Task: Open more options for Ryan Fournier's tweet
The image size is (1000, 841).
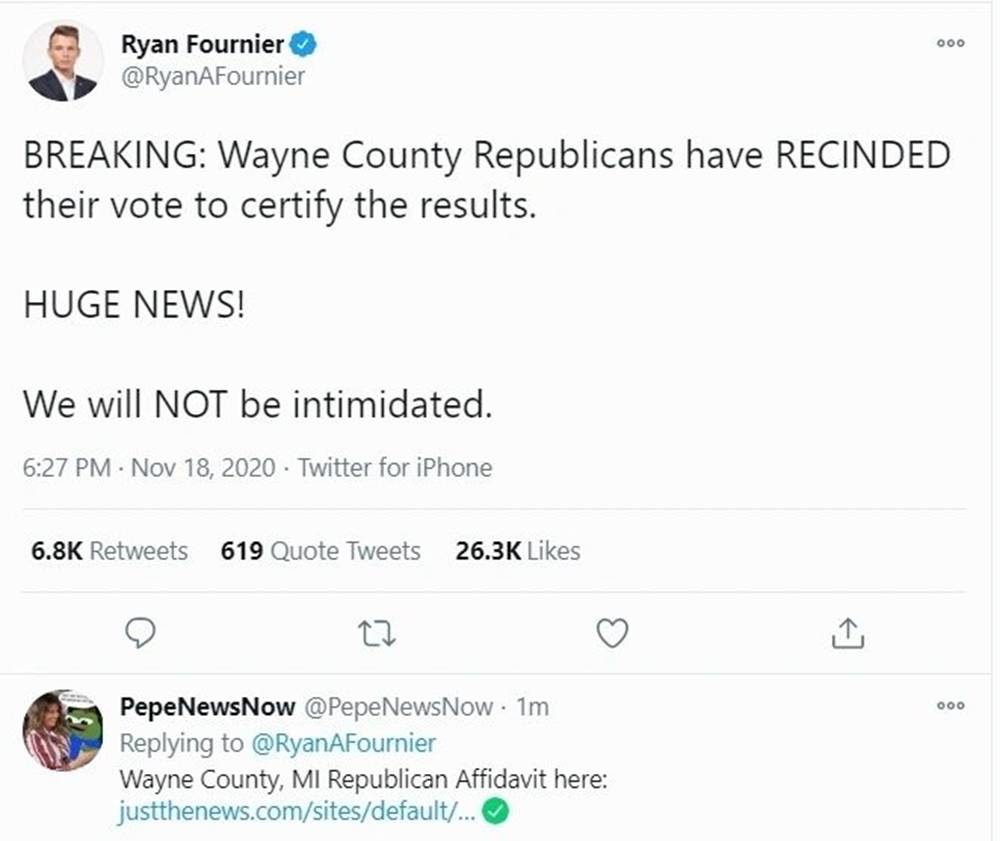Action: [950, 43]
